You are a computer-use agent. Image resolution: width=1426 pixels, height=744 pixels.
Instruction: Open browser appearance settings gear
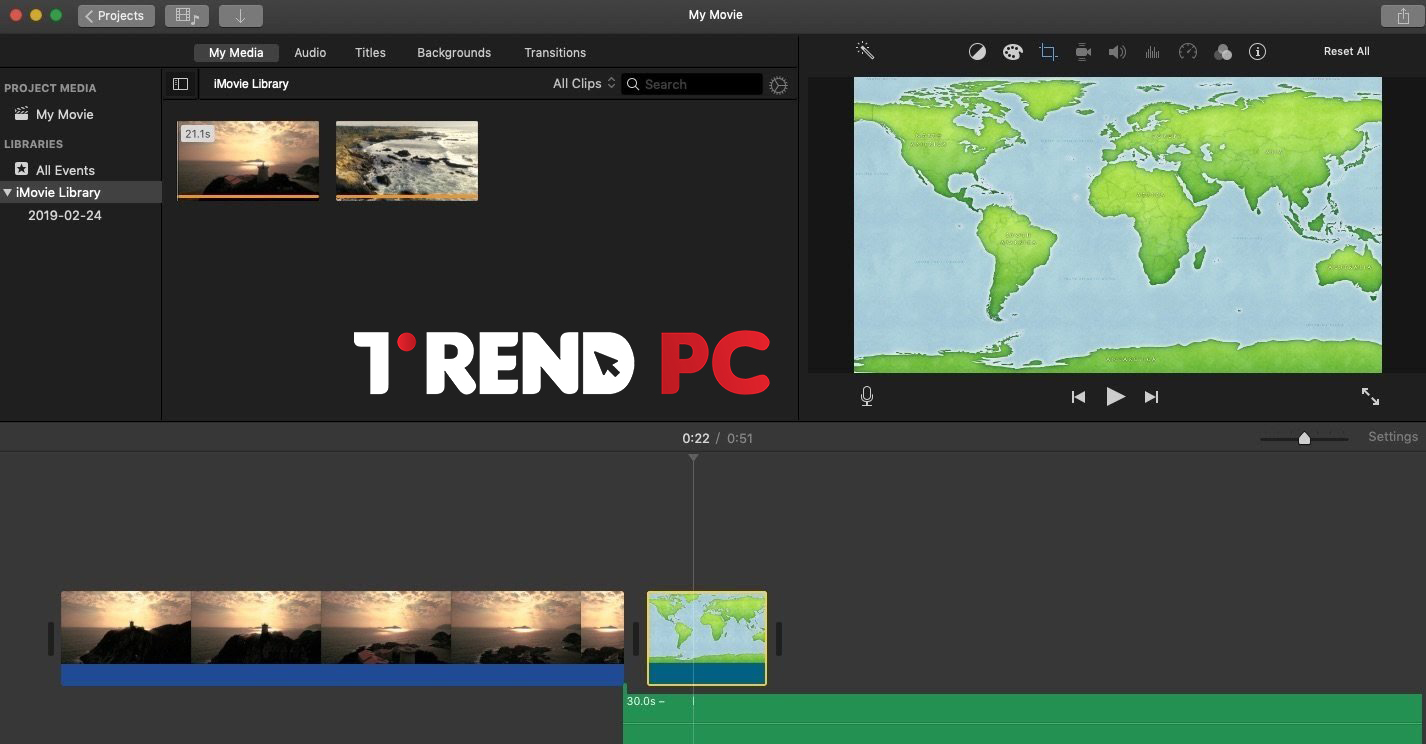click(x=779, y=86)
